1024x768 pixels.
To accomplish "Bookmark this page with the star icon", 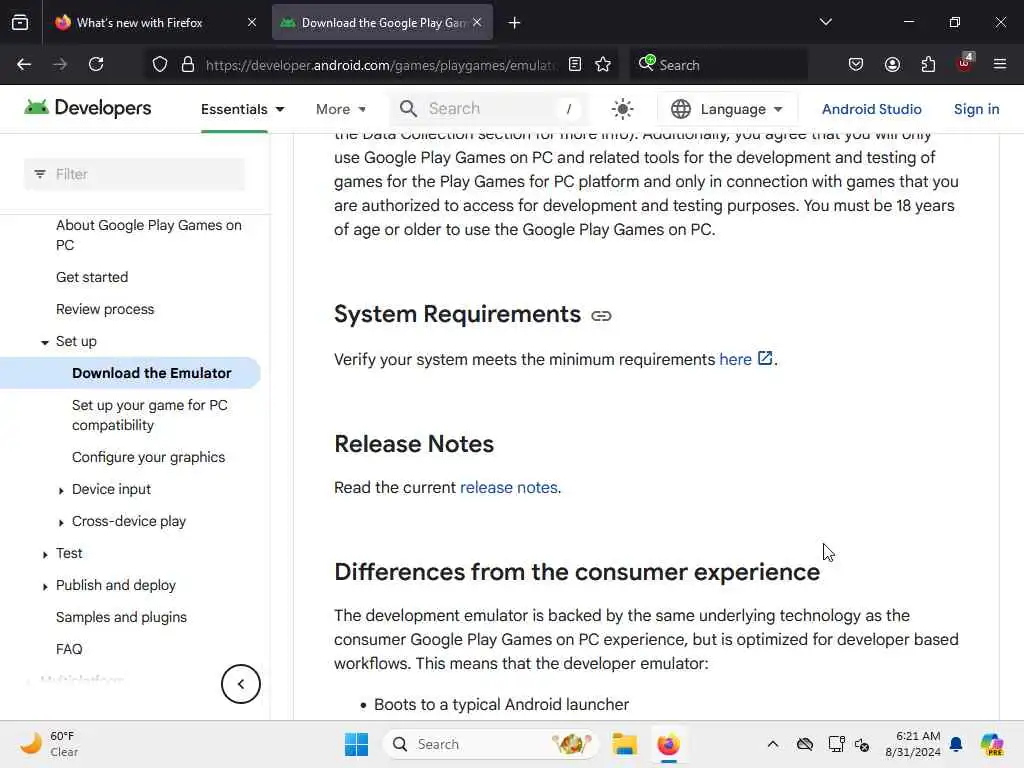I will [603, 64].
